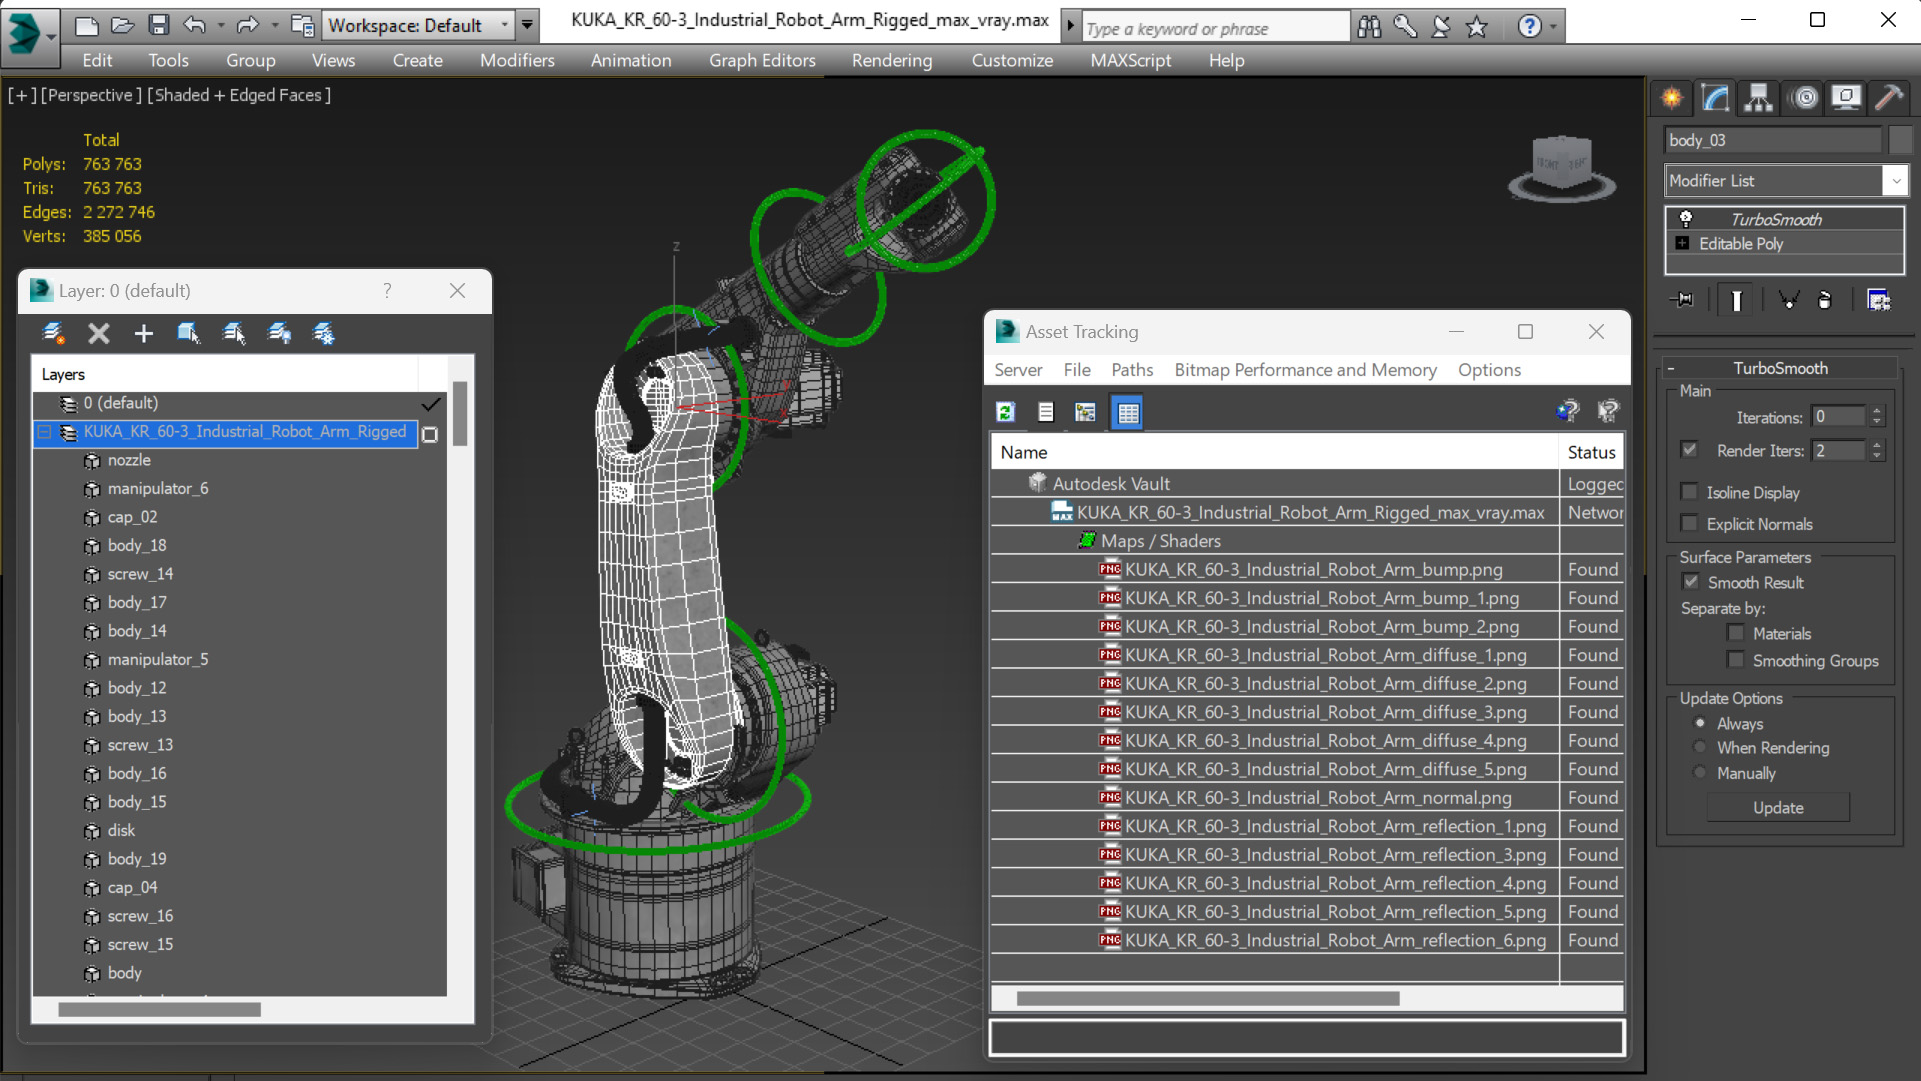Viewport: 1921px width, 1081px height.
Task: Open the Undo history dropdown arrow
Action: pyautogui.click(x=221, y=25)
